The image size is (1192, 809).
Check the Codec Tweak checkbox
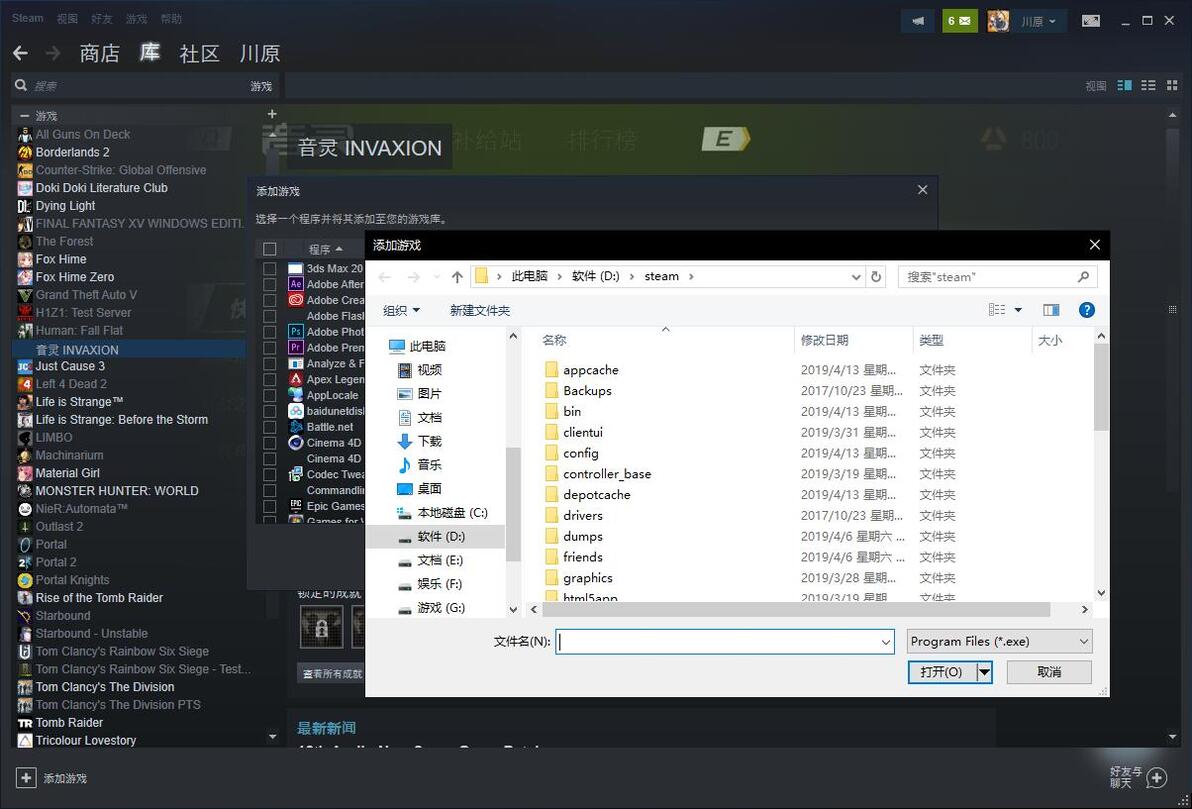[x=269, y=474]
